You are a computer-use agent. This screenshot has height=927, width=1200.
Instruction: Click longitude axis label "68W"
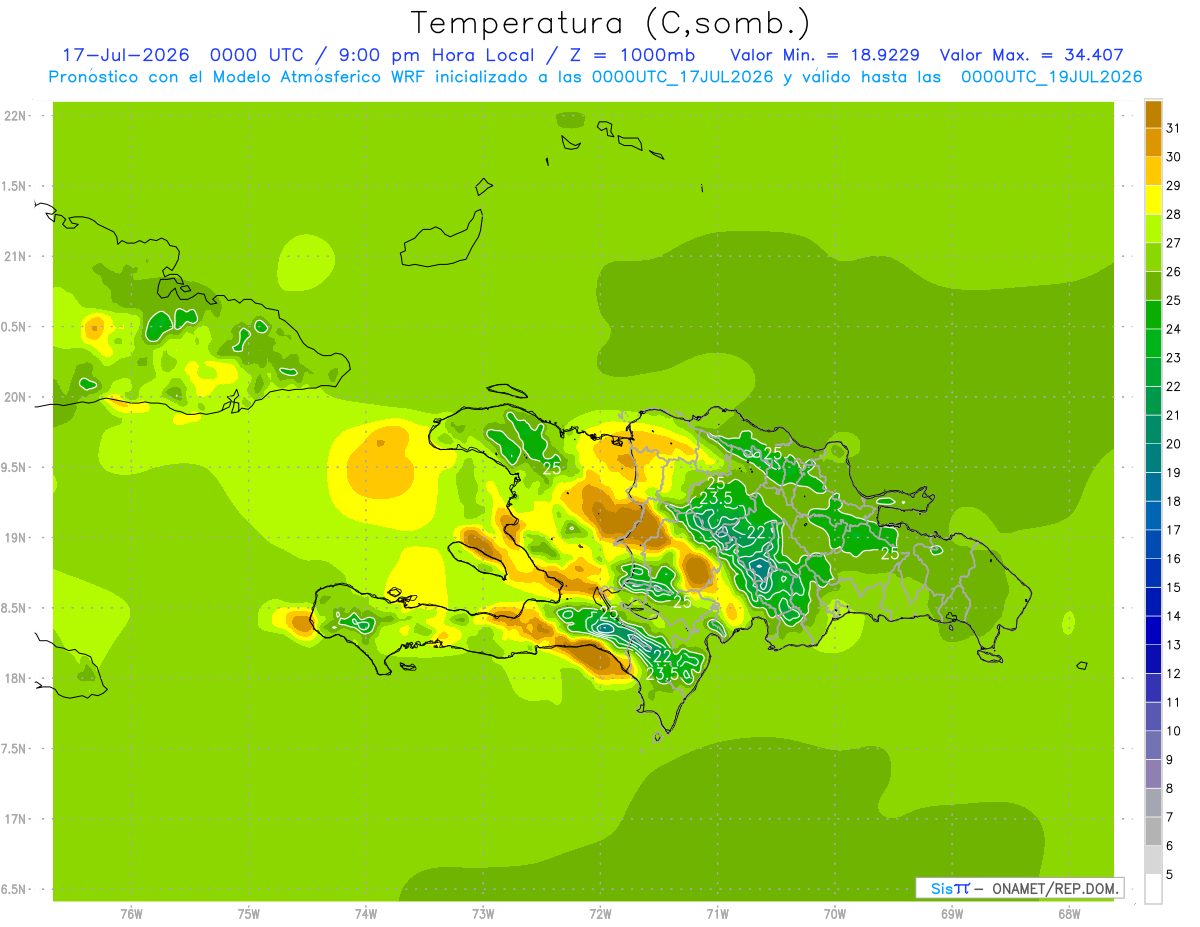coord(1069,913)
